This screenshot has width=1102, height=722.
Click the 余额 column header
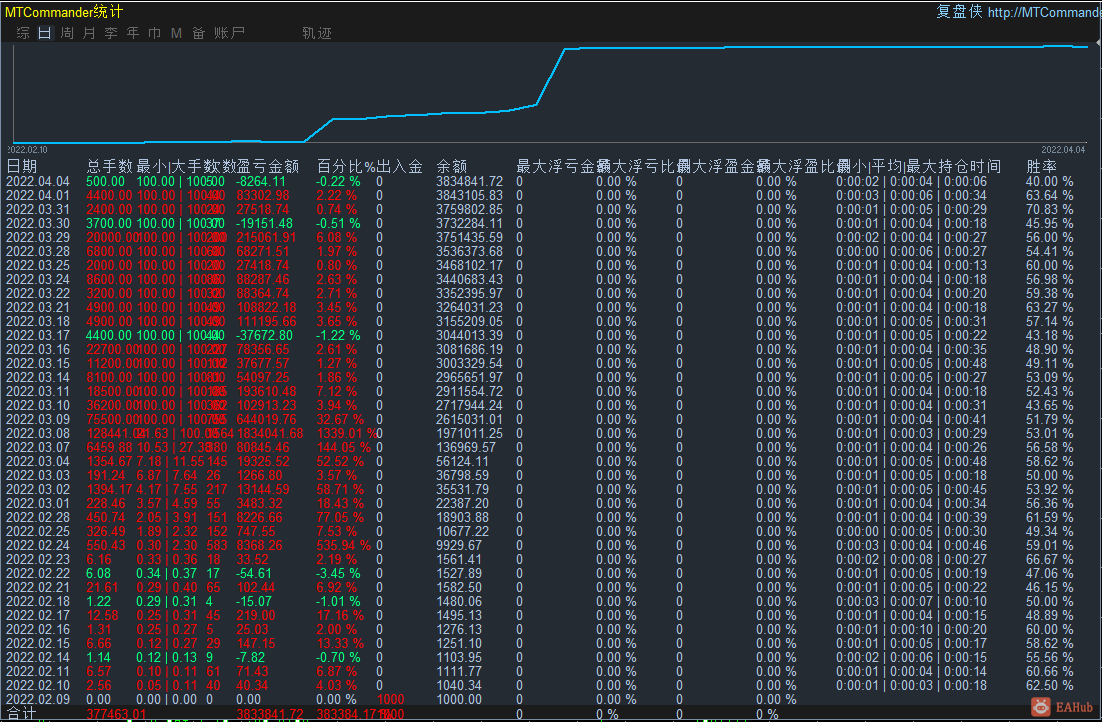(451, 167)
